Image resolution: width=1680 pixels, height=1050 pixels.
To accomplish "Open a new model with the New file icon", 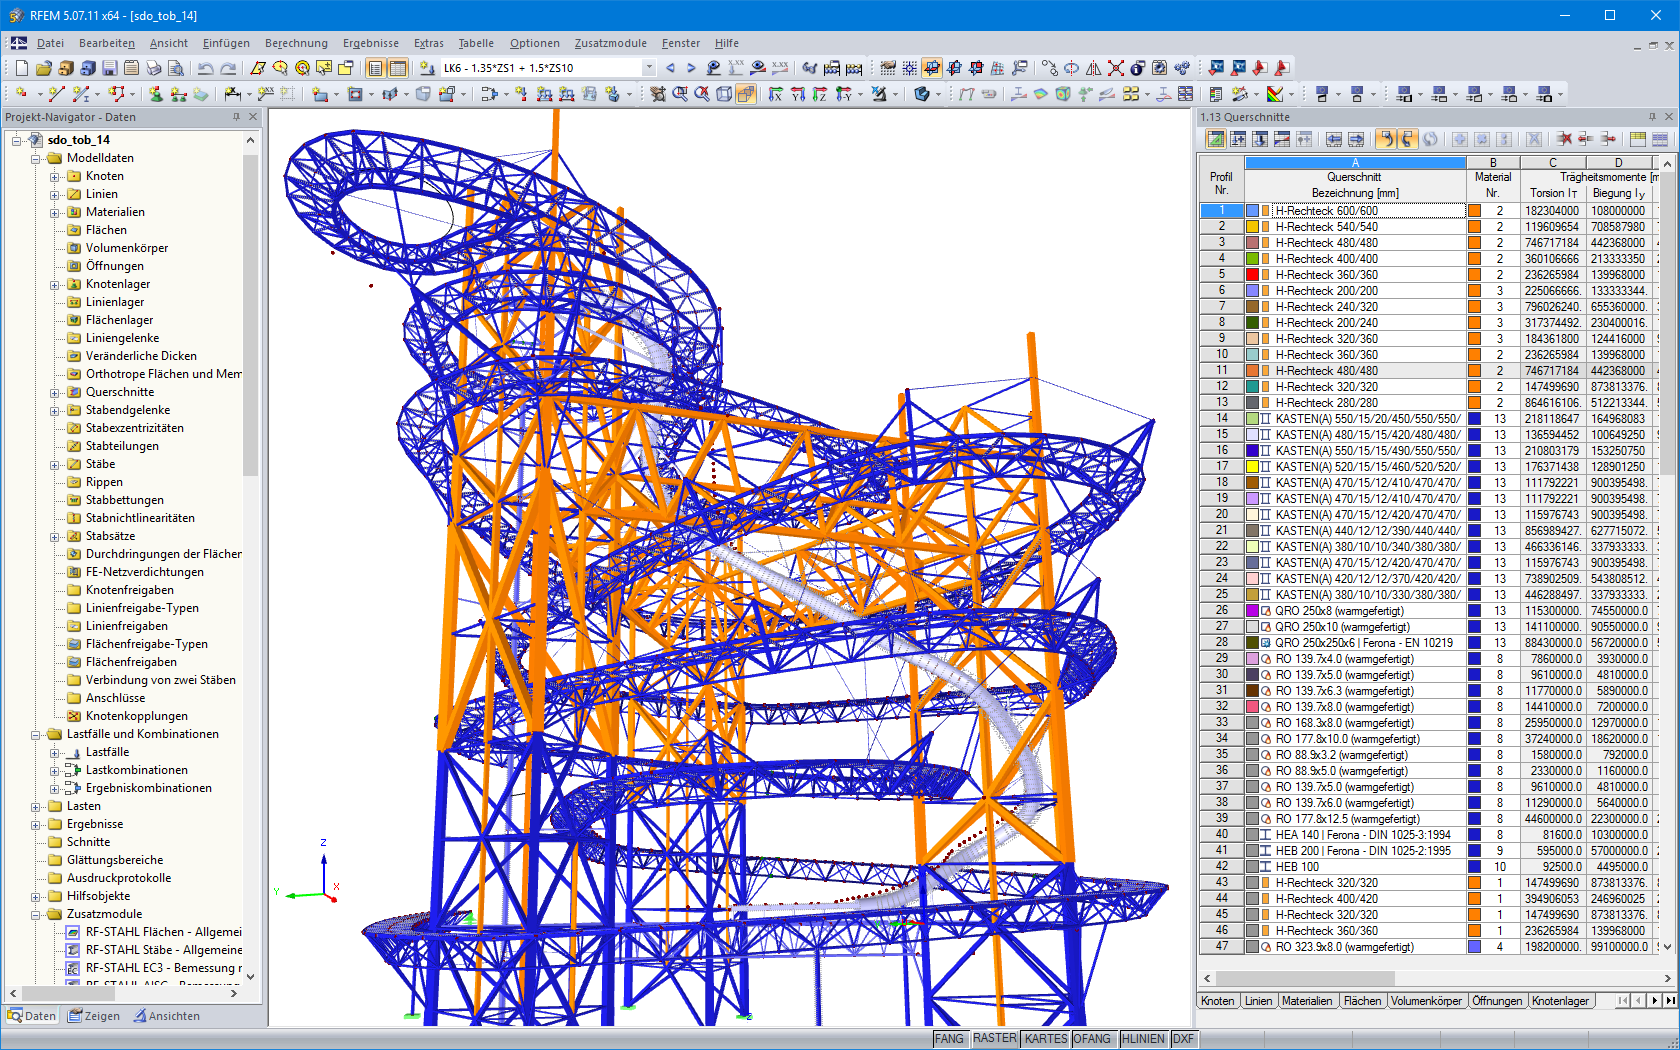I will [x=20, y=68].
